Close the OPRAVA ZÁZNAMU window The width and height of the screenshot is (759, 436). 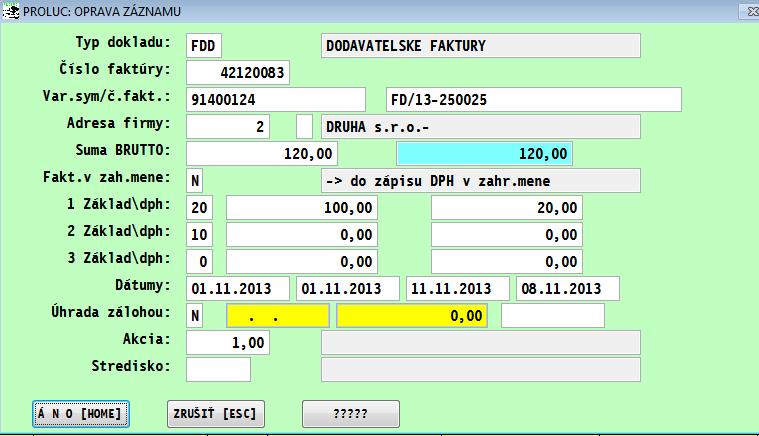click(x=746, y=9)
